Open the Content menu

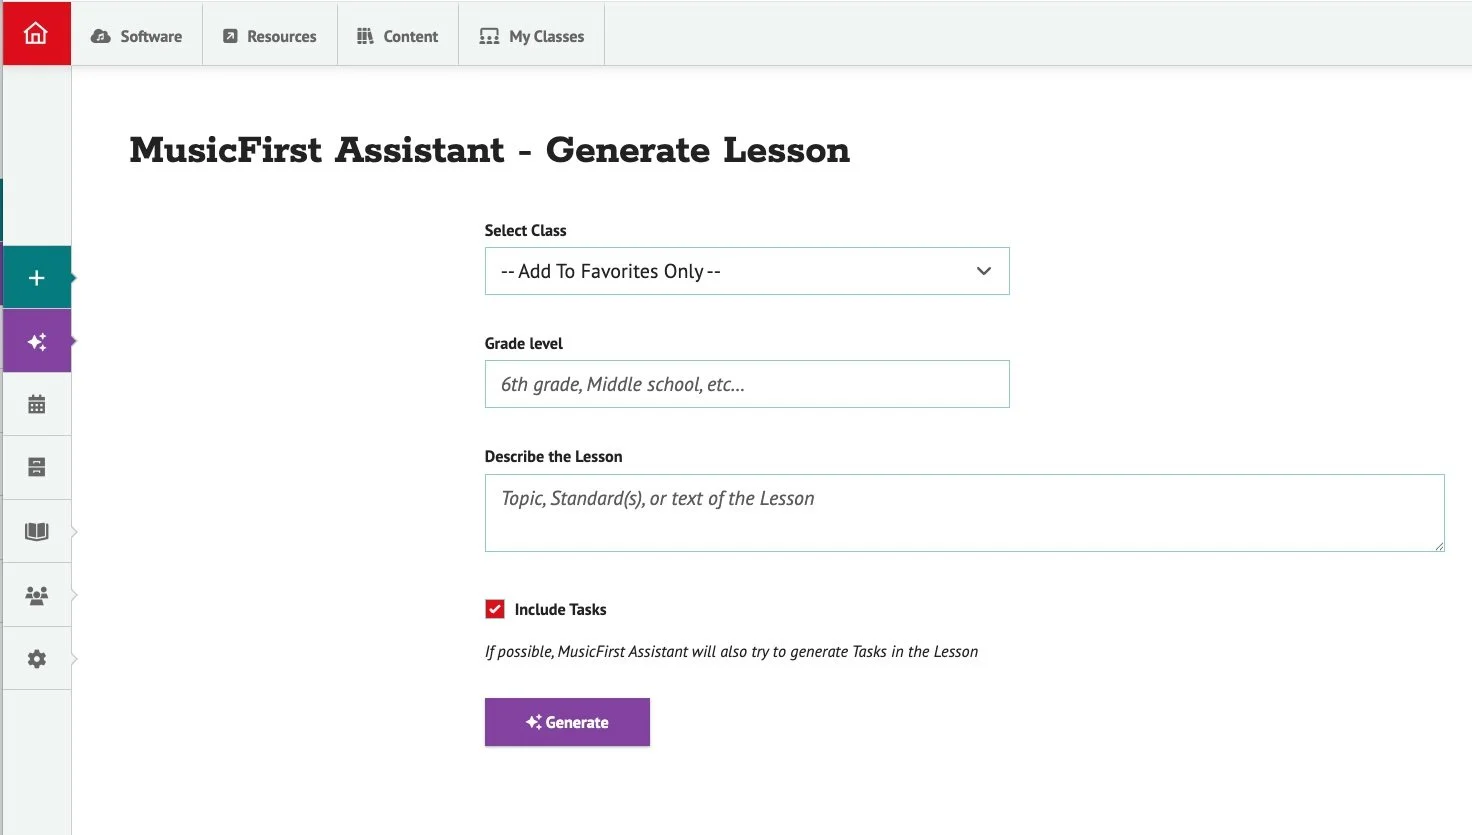click(x=398, y=36)
